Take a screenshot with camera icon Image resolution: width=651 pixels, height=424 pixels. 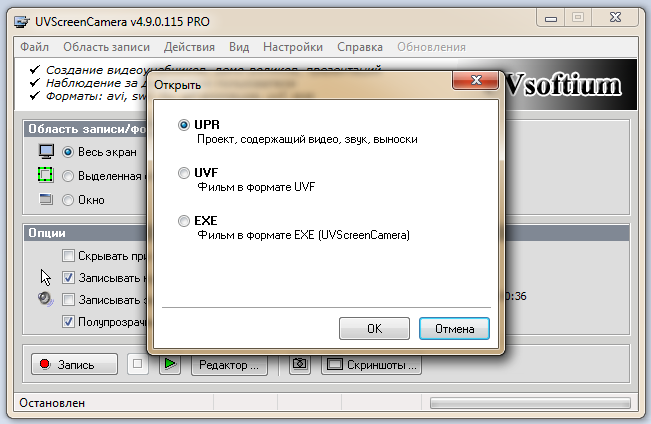coord(300,364)
